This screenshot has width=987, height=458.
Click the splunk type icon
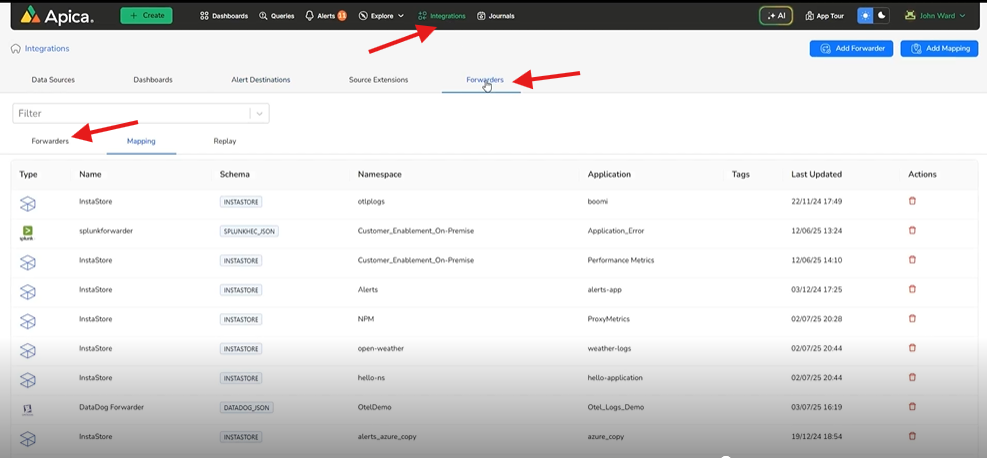pos(28,231)
